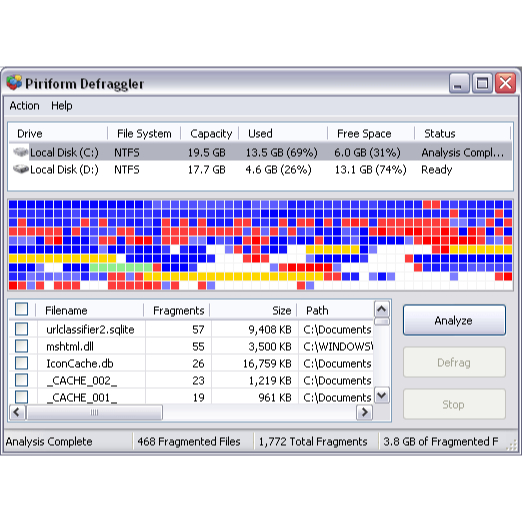Click the file list scroll down arrow
The width and height of the screenshot is (522, 522).
click(x=382, y=396)
